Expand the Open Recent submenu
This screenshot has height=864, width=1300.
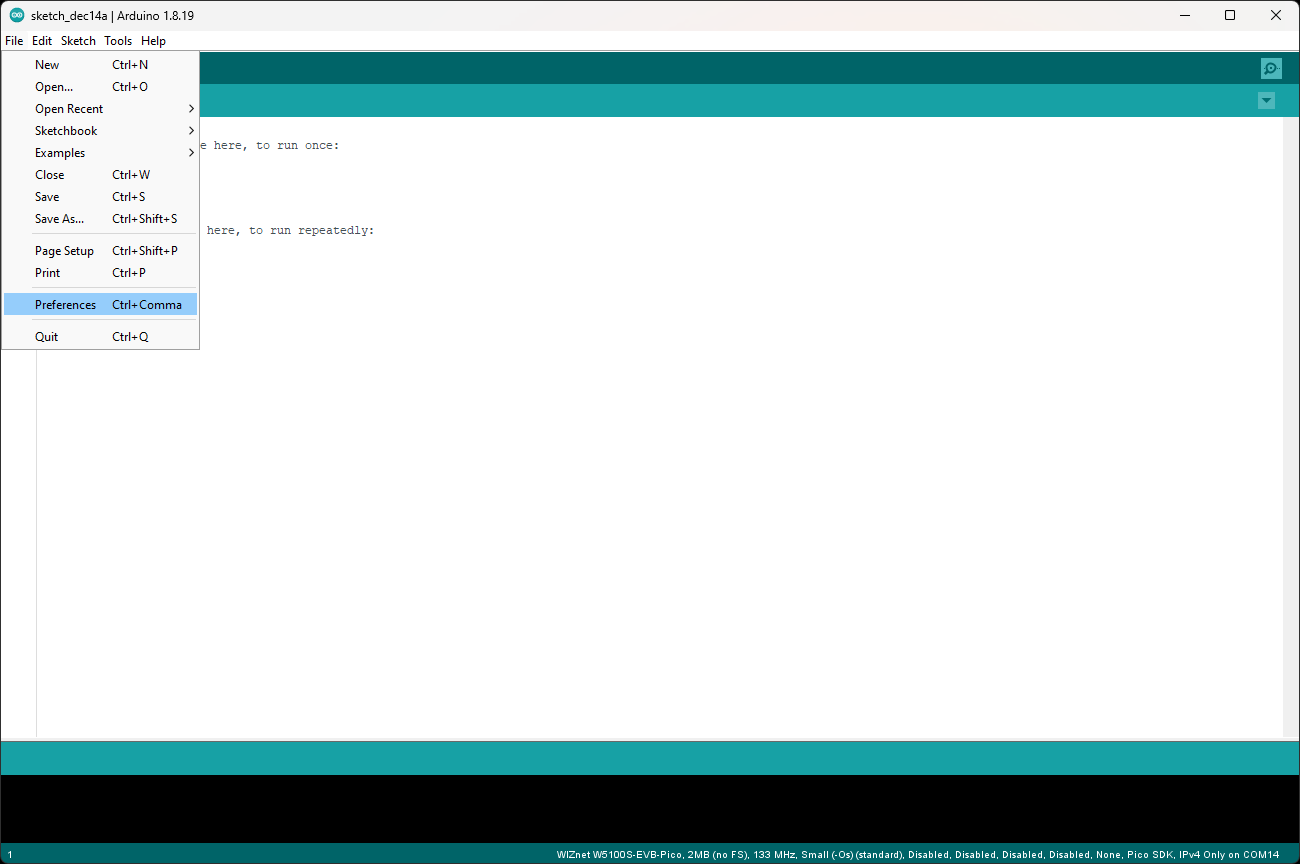click(100, 109)
